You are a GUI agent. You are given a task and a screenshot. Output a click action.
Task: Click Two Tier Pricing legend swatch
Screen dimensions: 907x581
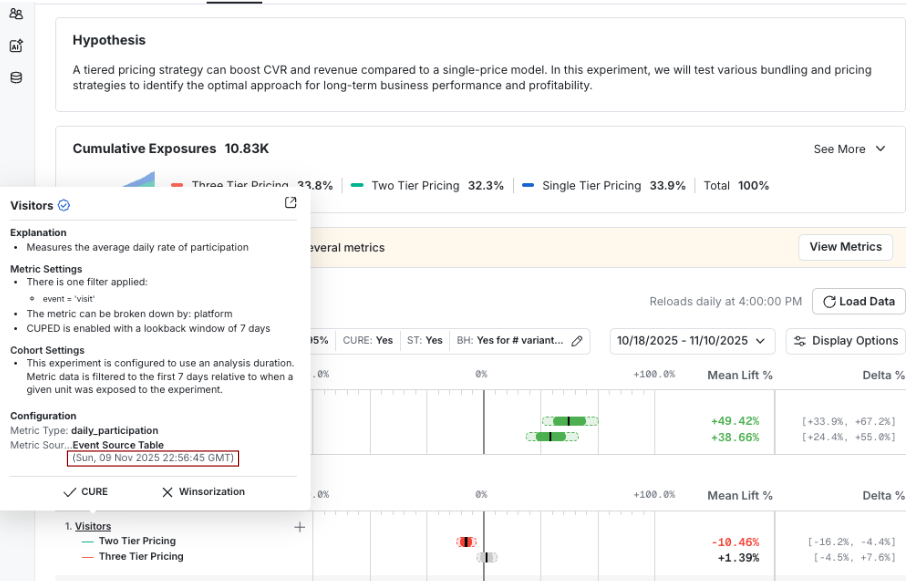pyautogui.click(x=357, y=186)
